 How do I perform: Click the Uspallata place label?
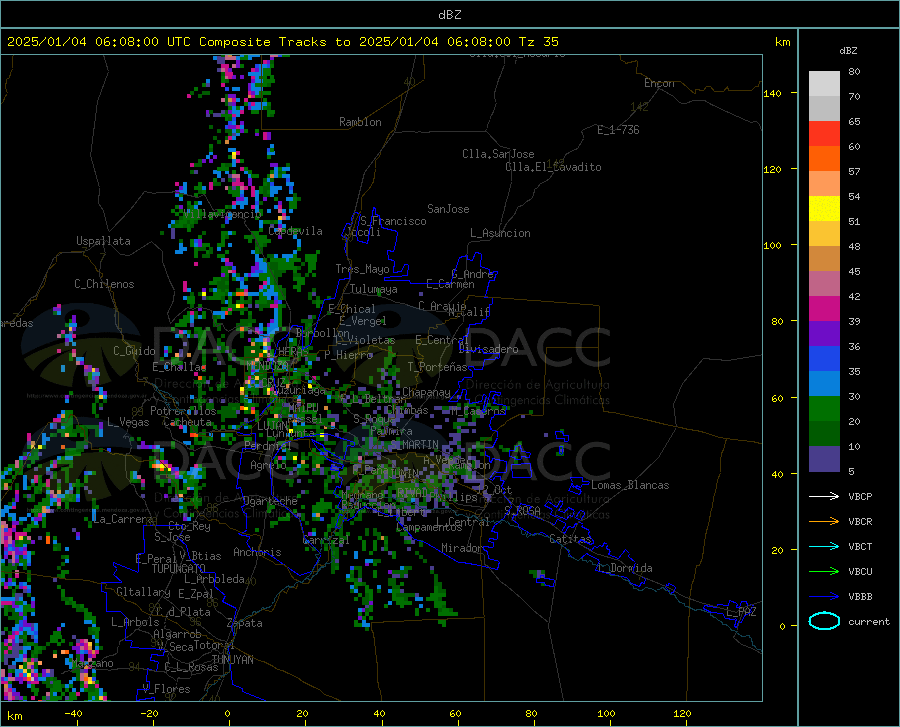pyautogui.click(x=103, y=241)
